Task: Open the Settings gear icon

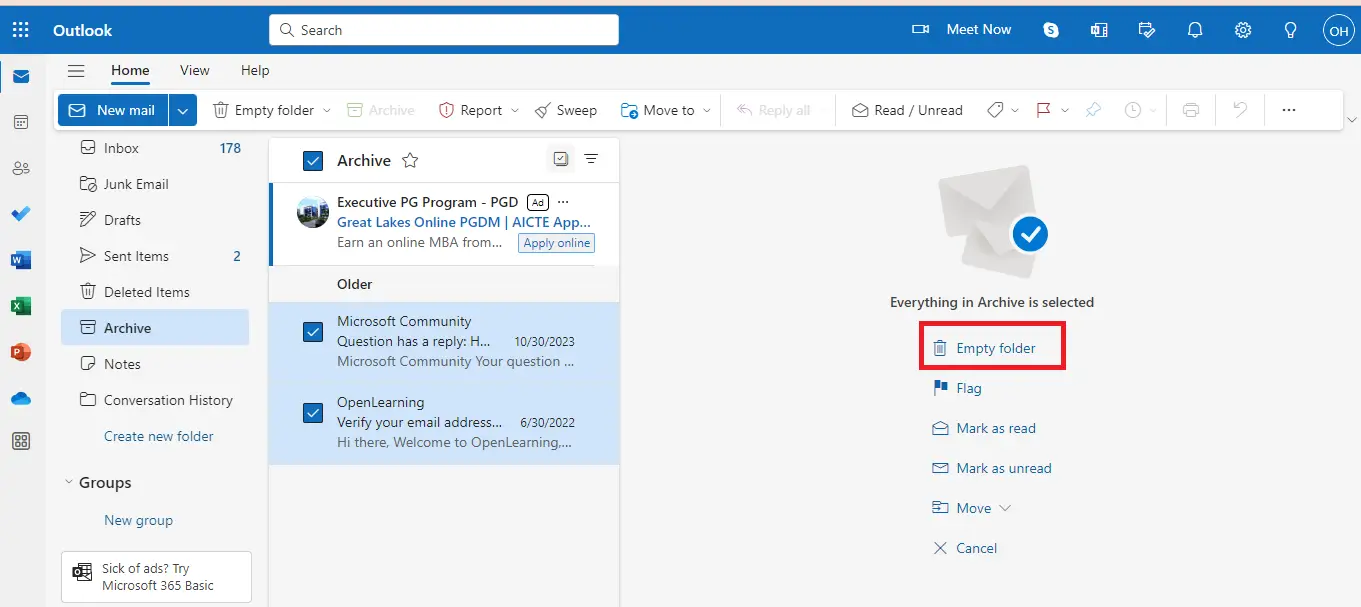Action: [x=1243, y=30]
